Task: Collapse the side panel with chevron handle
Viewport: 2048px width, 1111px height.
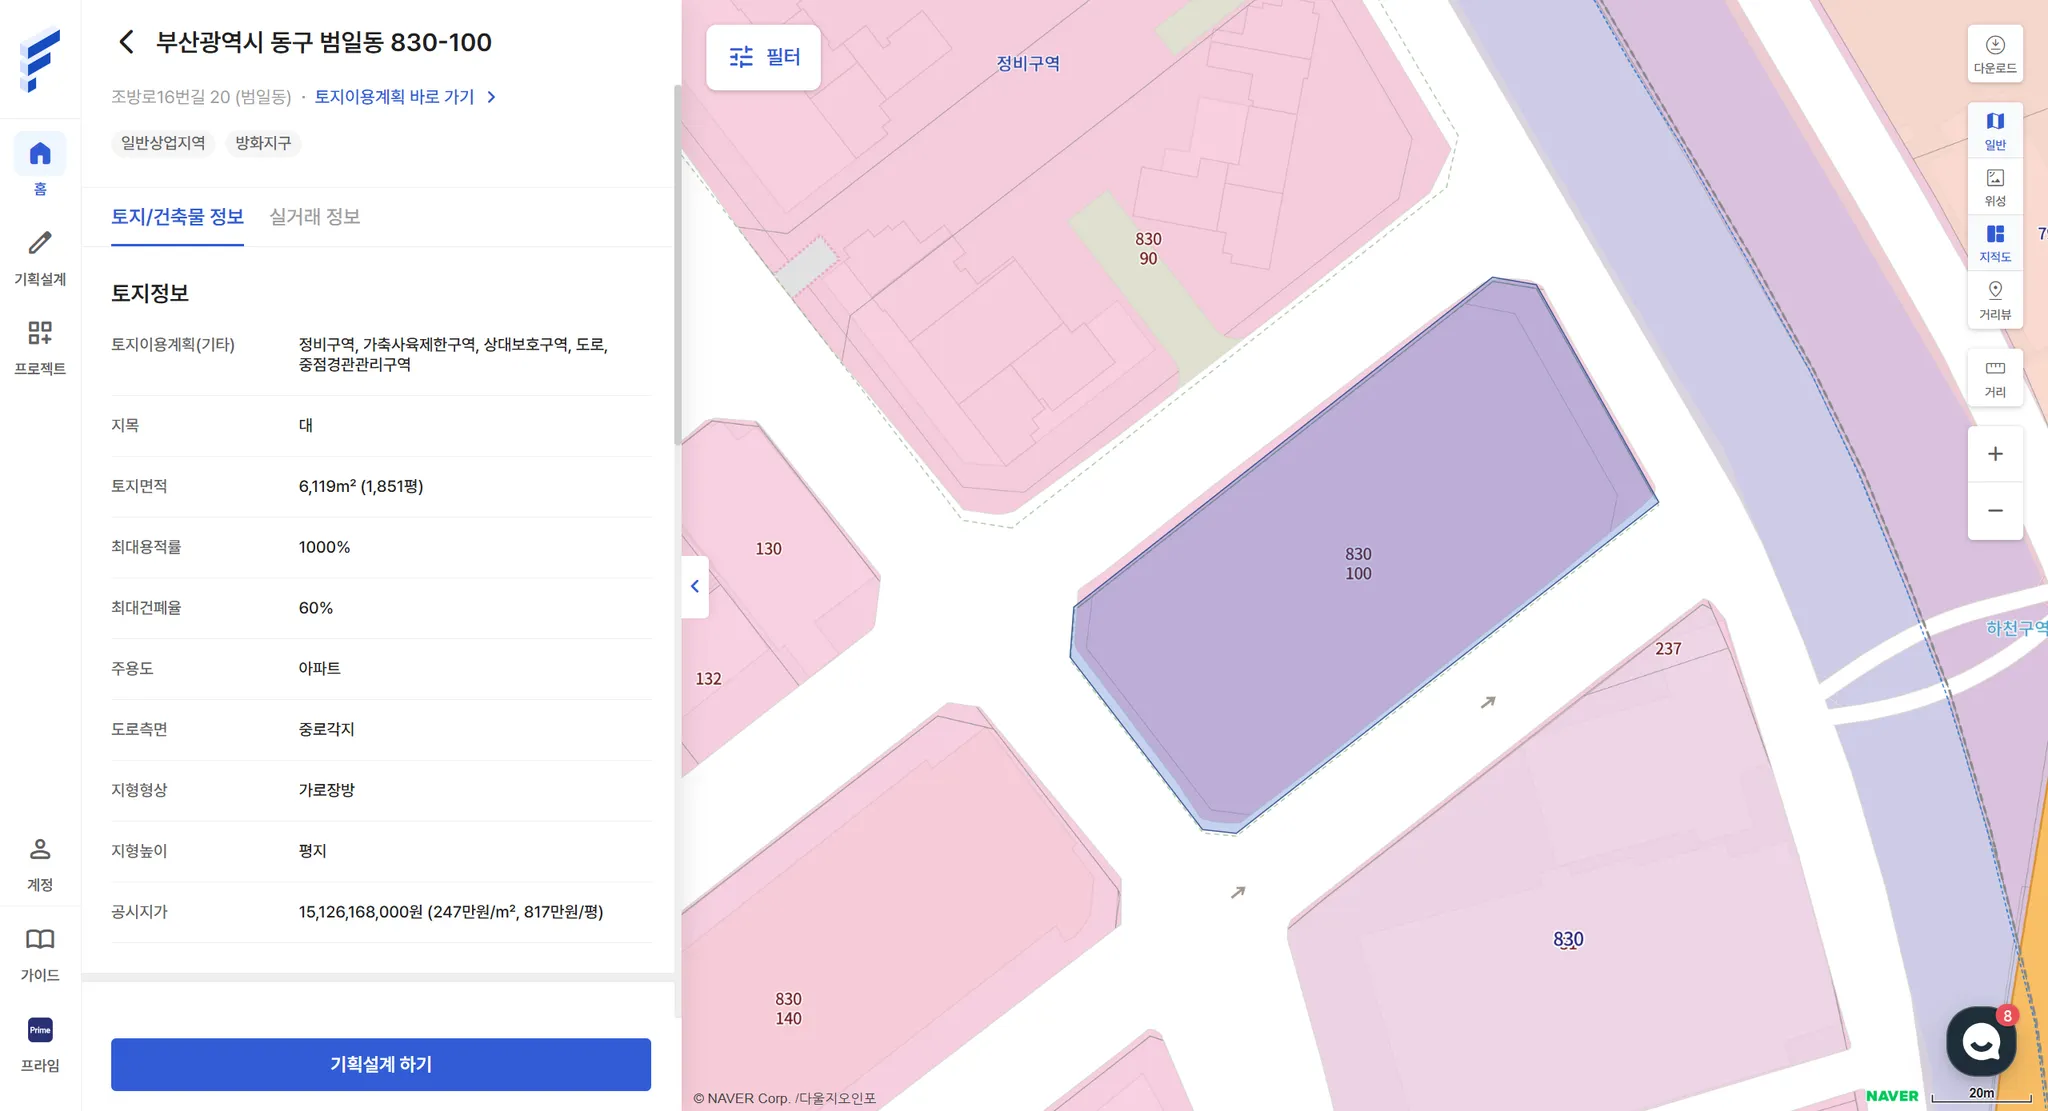Action: coord(695,587)
